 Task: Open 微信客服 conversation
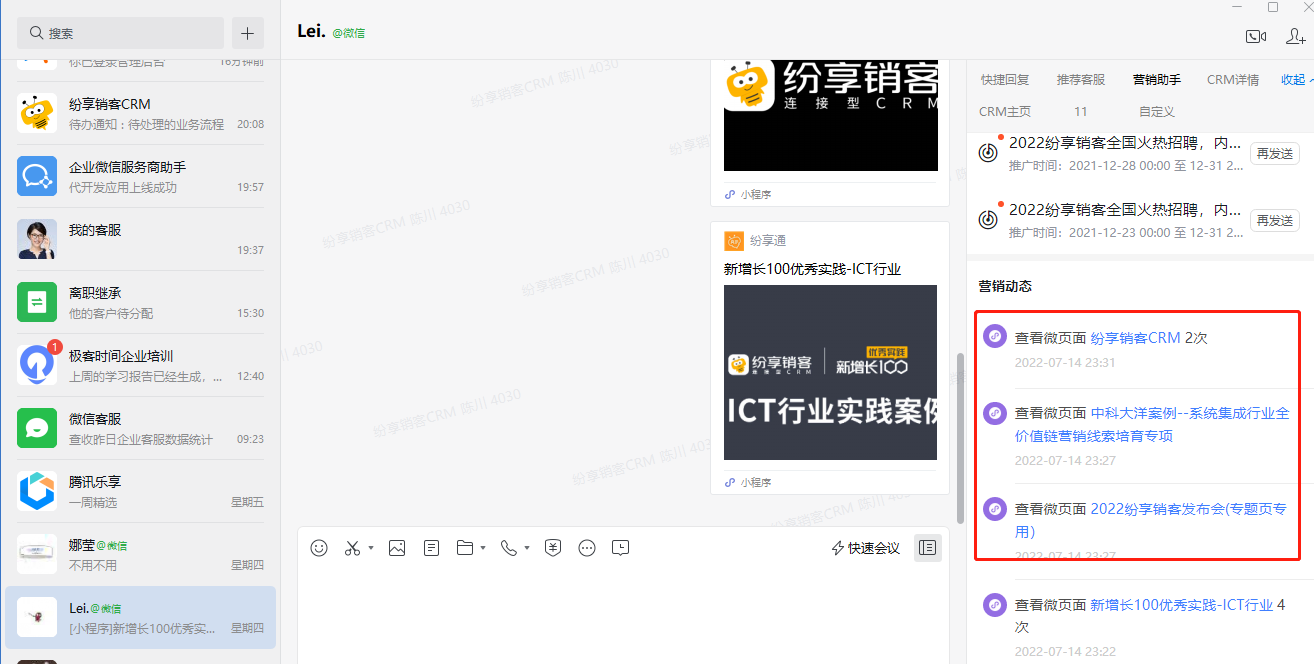[141, 428]
